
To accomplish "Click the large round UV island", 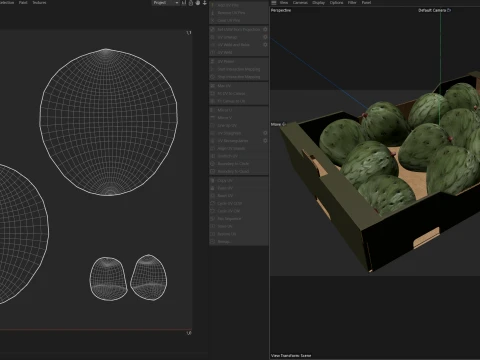I will (x=108, y=122).
